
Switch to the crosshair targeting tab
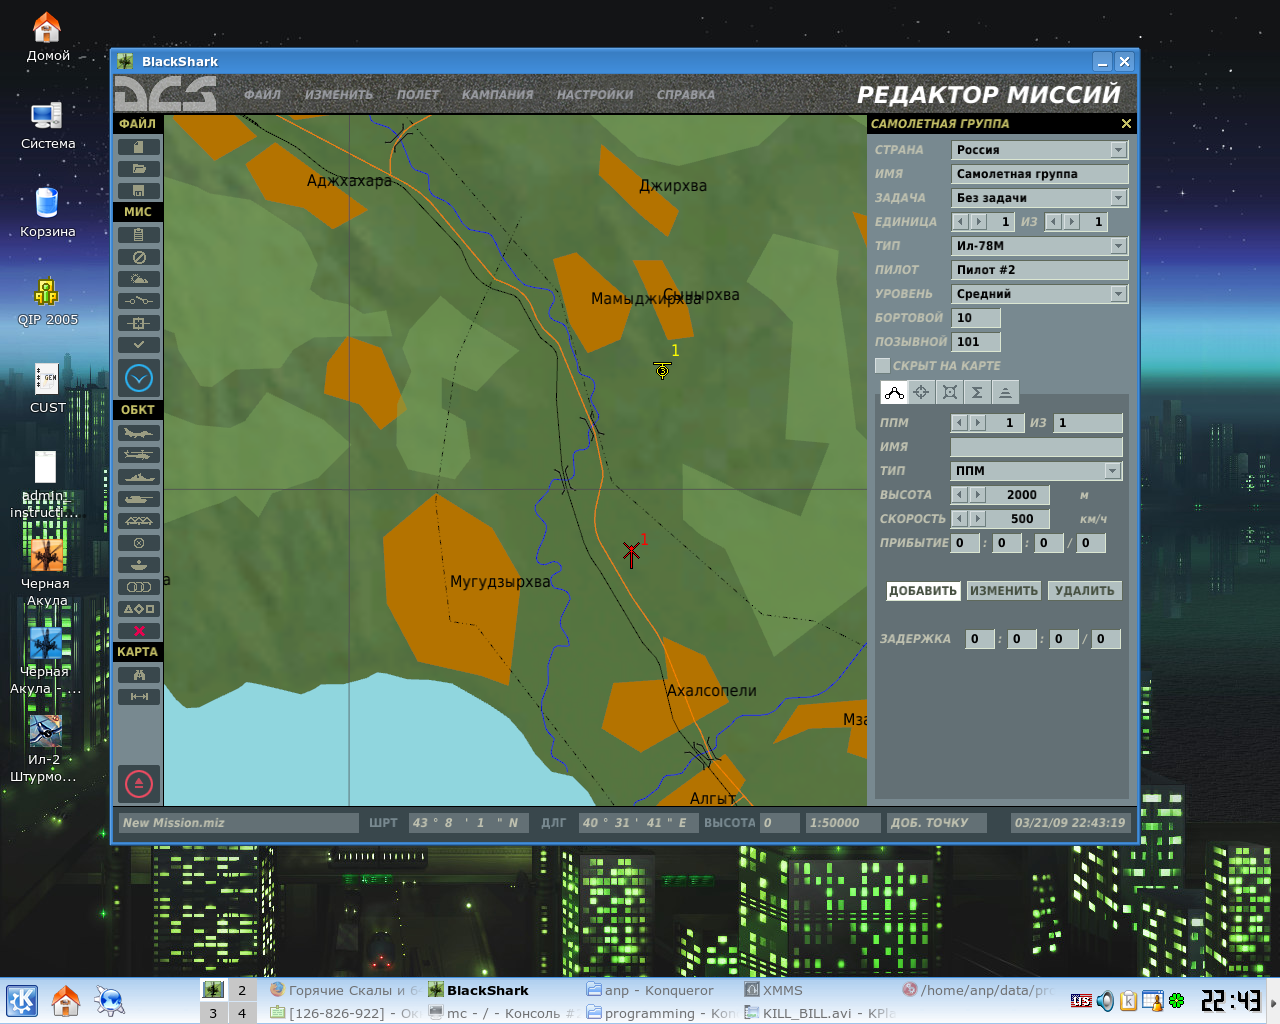(x=922, y=392)
